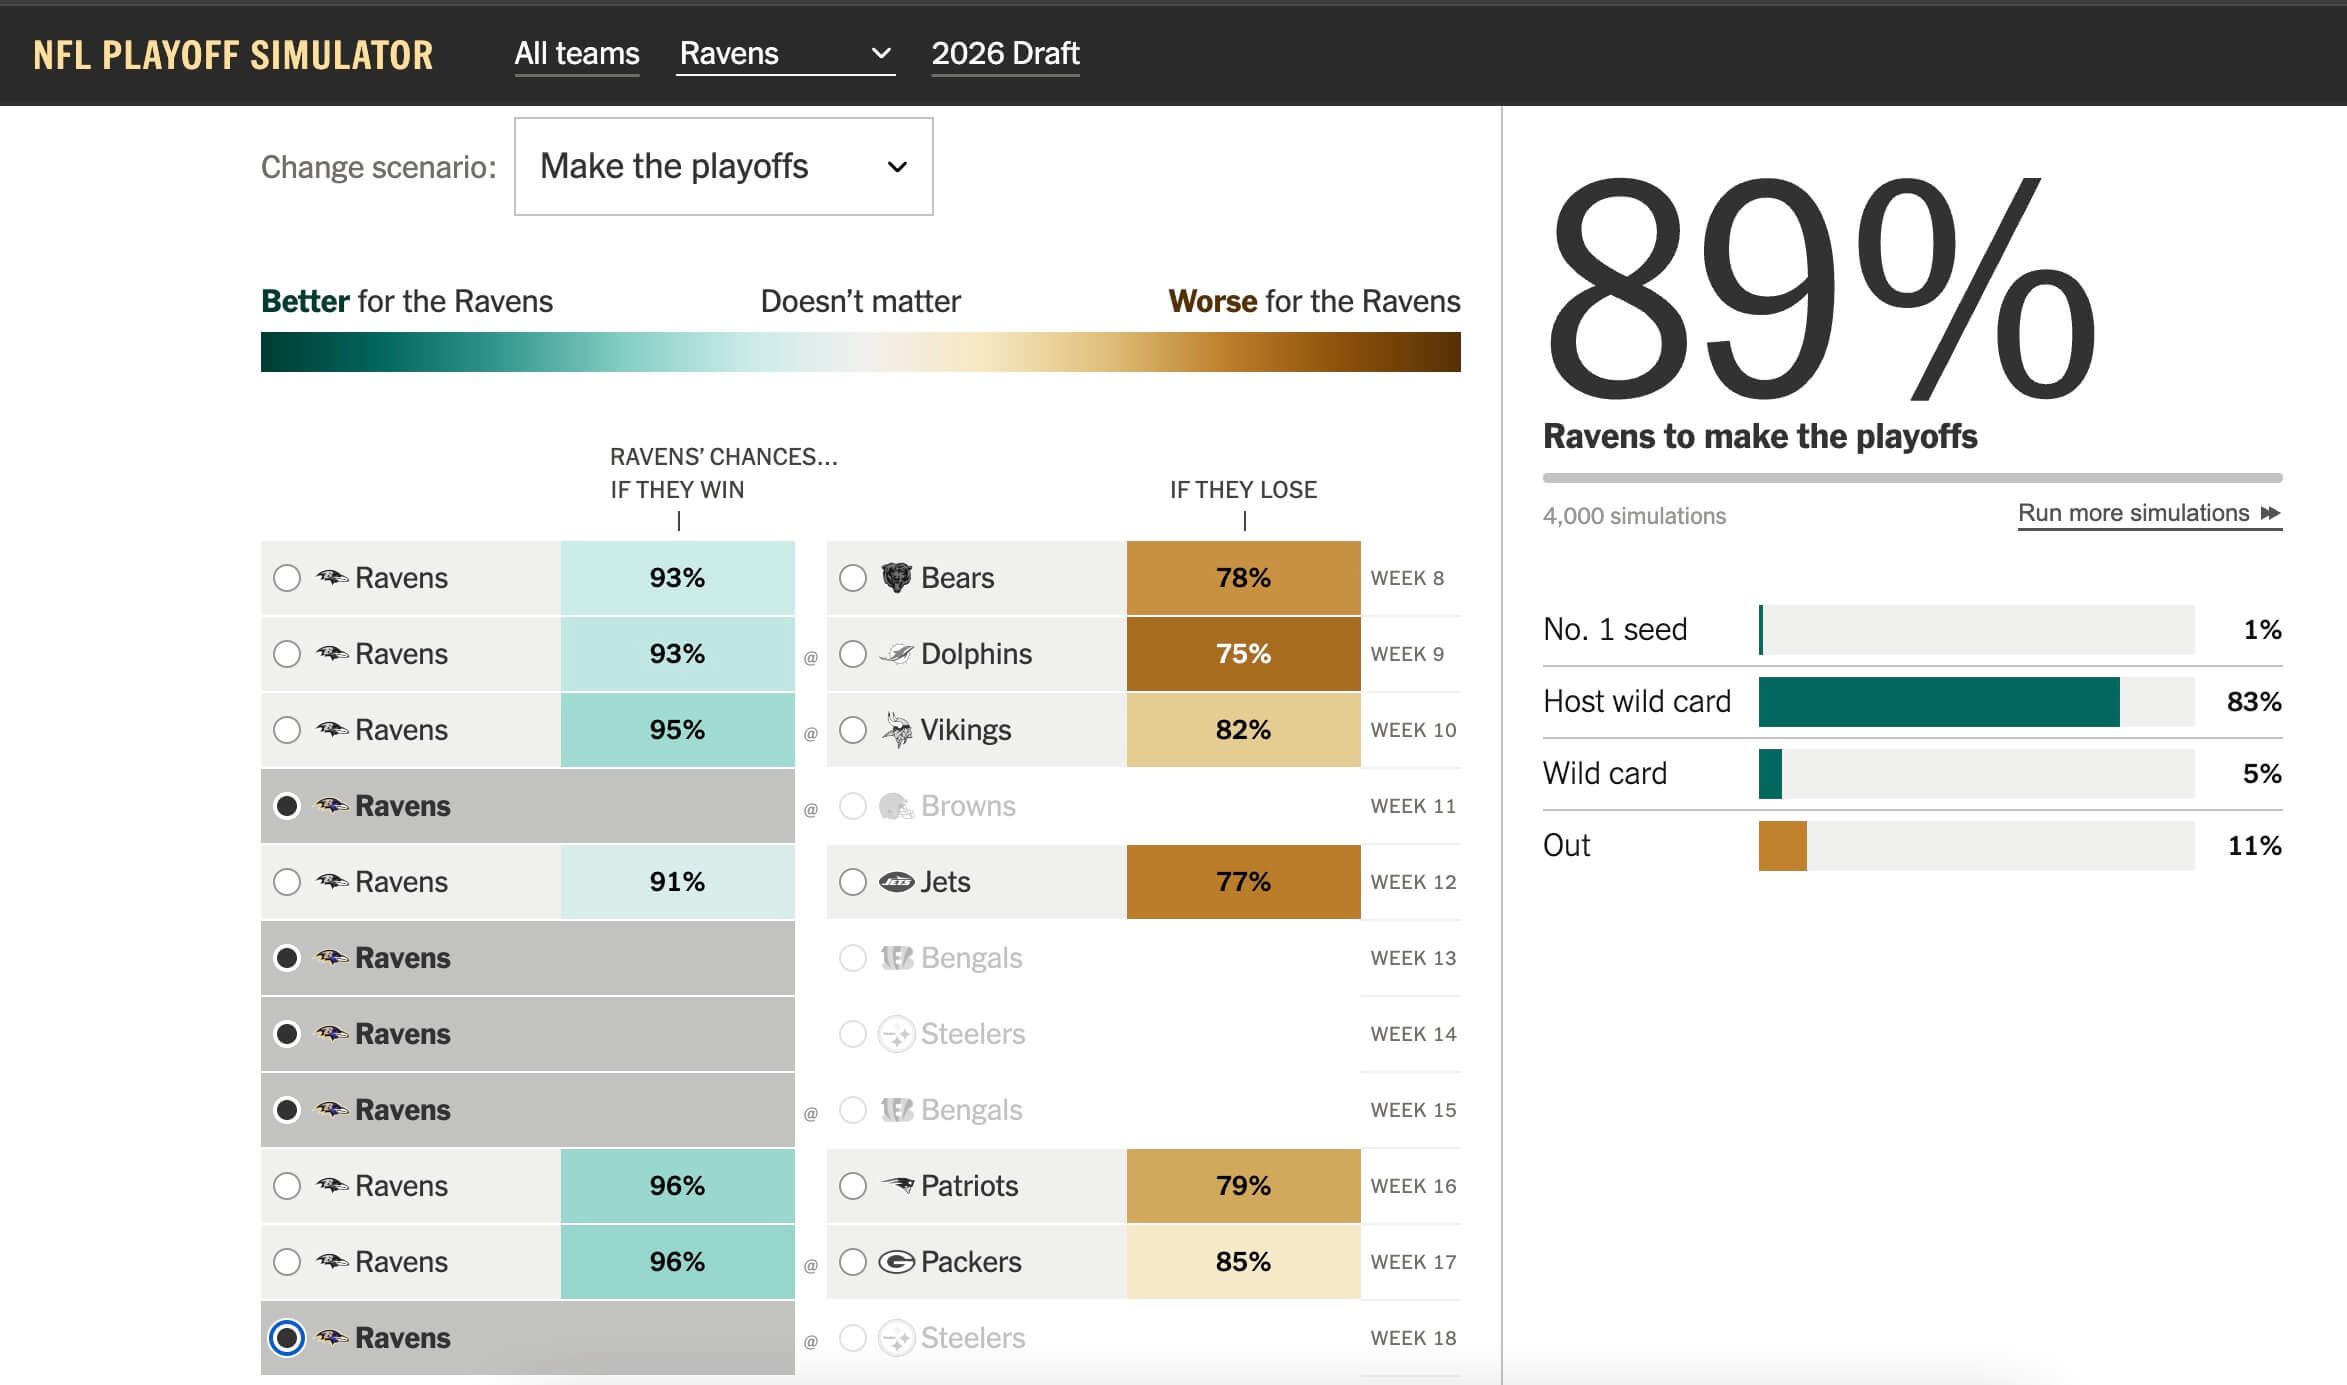
Task: Click the Bears team logo icon
Action: 896,577
